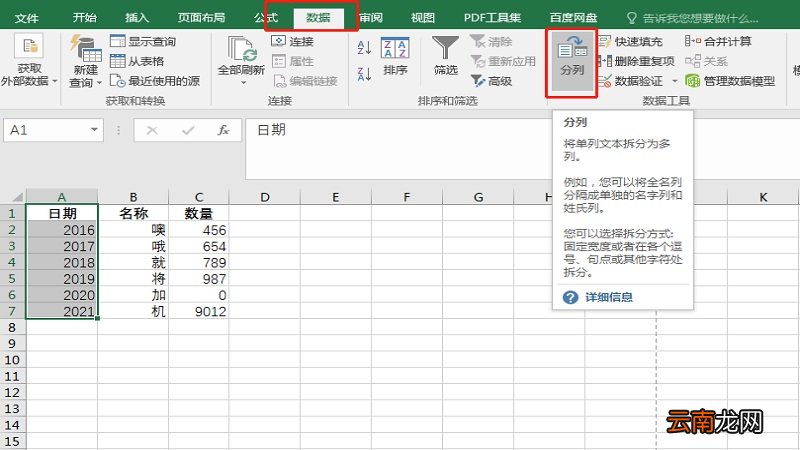Select cell B1 containing 名称
This screenshot has width=800, height=450.
point(133,213)
